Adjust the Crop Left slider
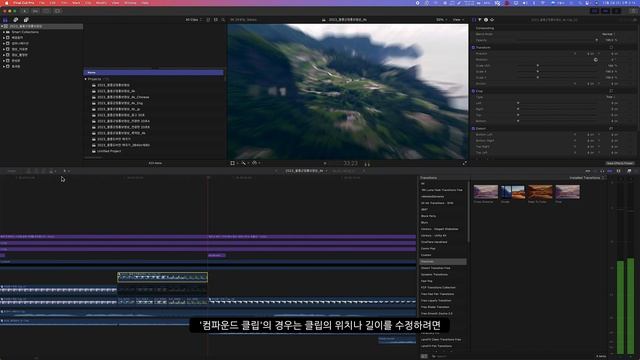640x360 pixels. (518, 103)
